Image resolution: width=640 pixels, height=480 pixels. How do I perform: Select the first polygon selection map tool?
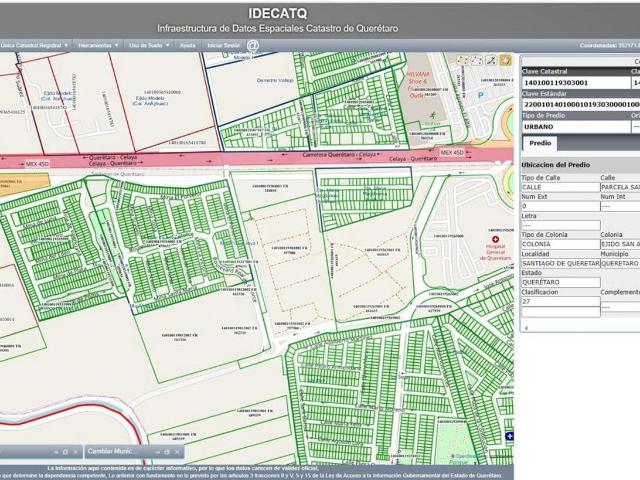pyautogui.click(x=462, y=60)
